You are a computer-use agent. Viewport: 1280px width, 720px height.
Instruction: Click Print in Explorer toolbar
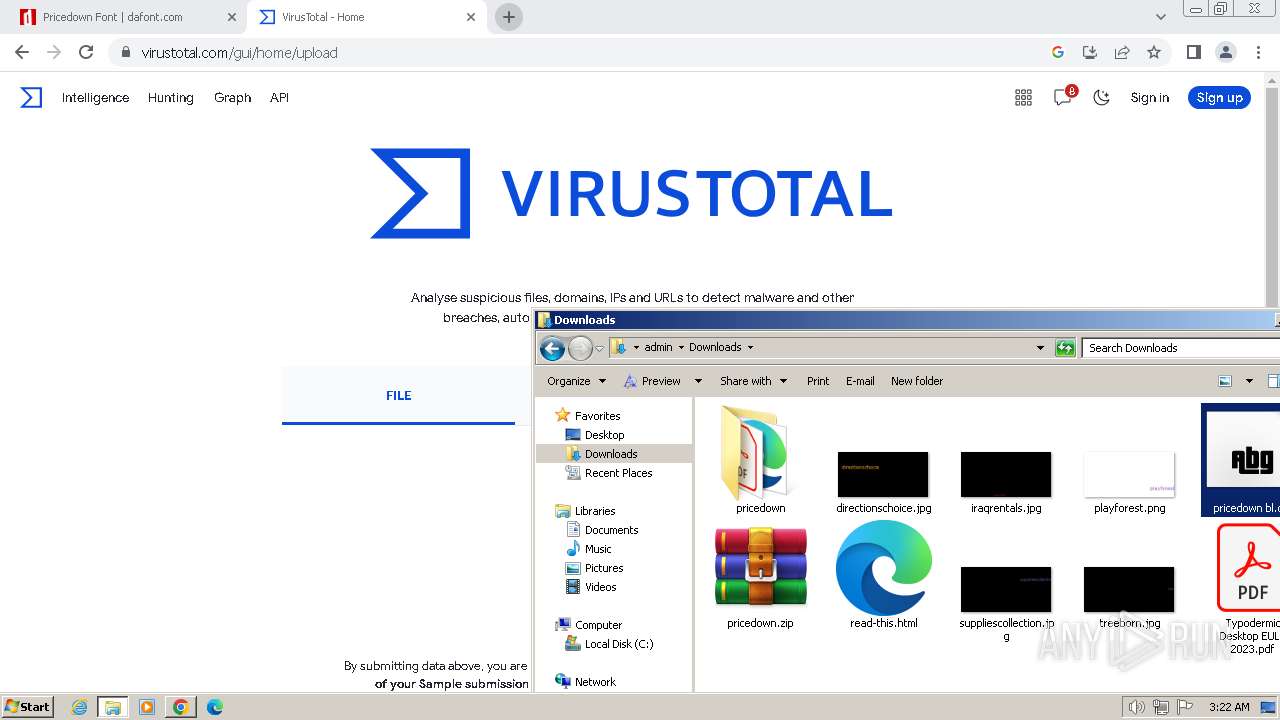pyautogui.click(x=818, y=381)
